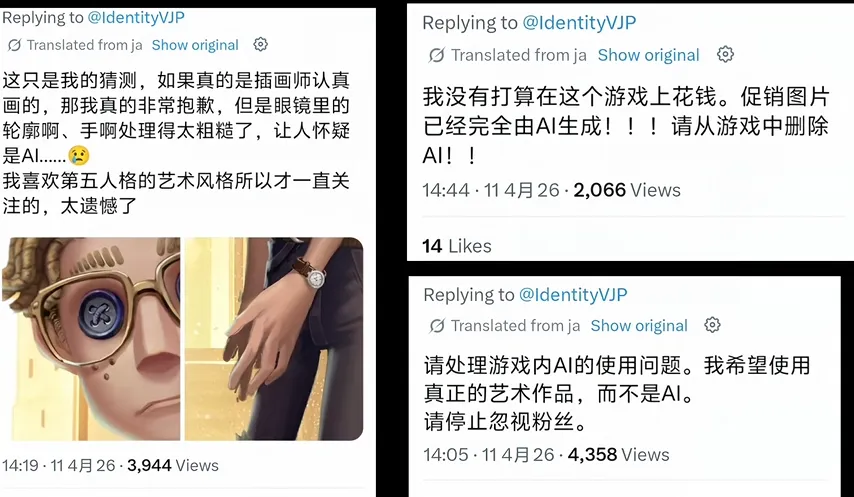Viewport: 854px width, 497px height.
Task: Click the 4,358 Views count
Action: click(x=619, y=455)
